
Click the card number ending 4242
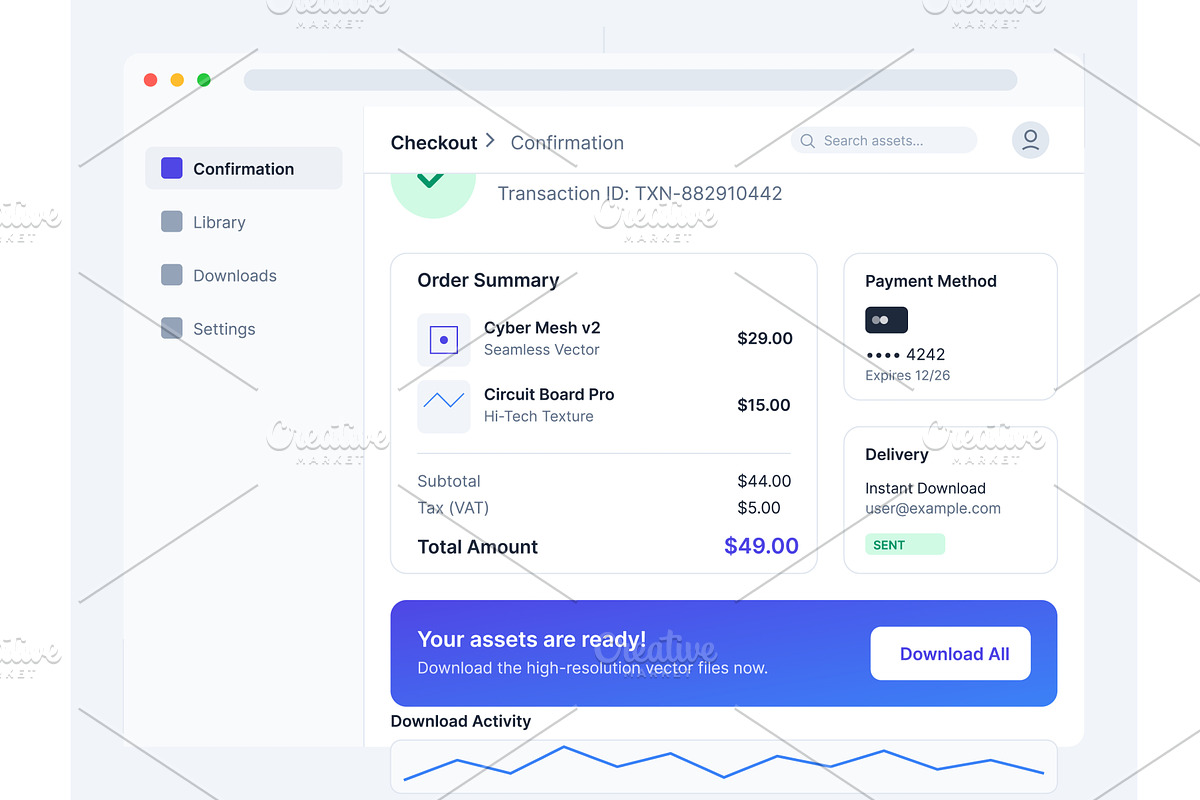point(905,354)
